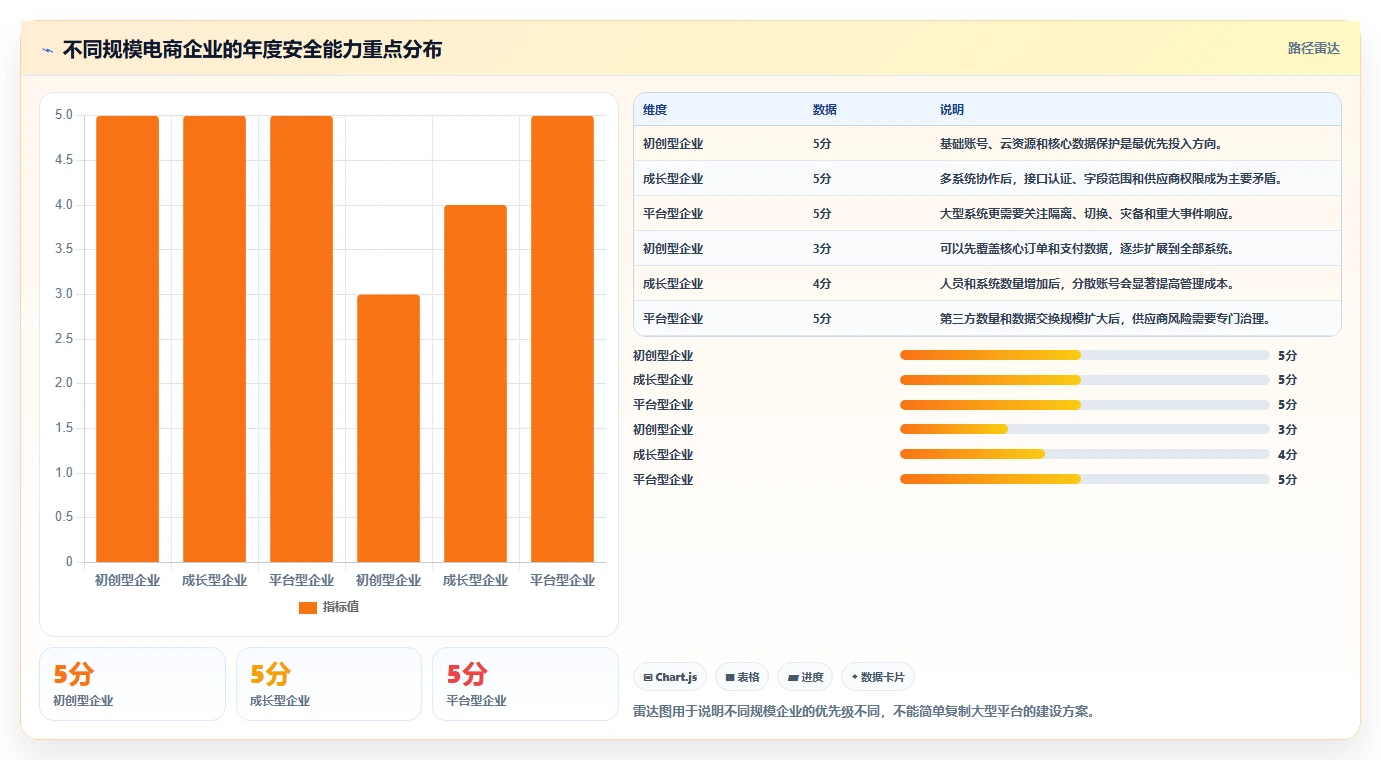Select the 表格 chip
Image resolution: width=1381 pixels, height=760 pixels.
pos(742,677)
